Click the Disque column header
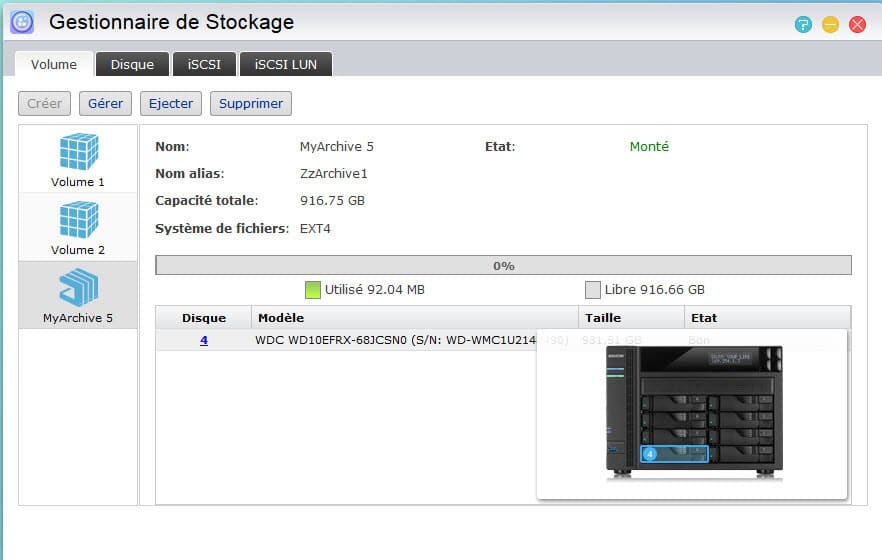Viewport: 882px width, 560px height. 204,318
